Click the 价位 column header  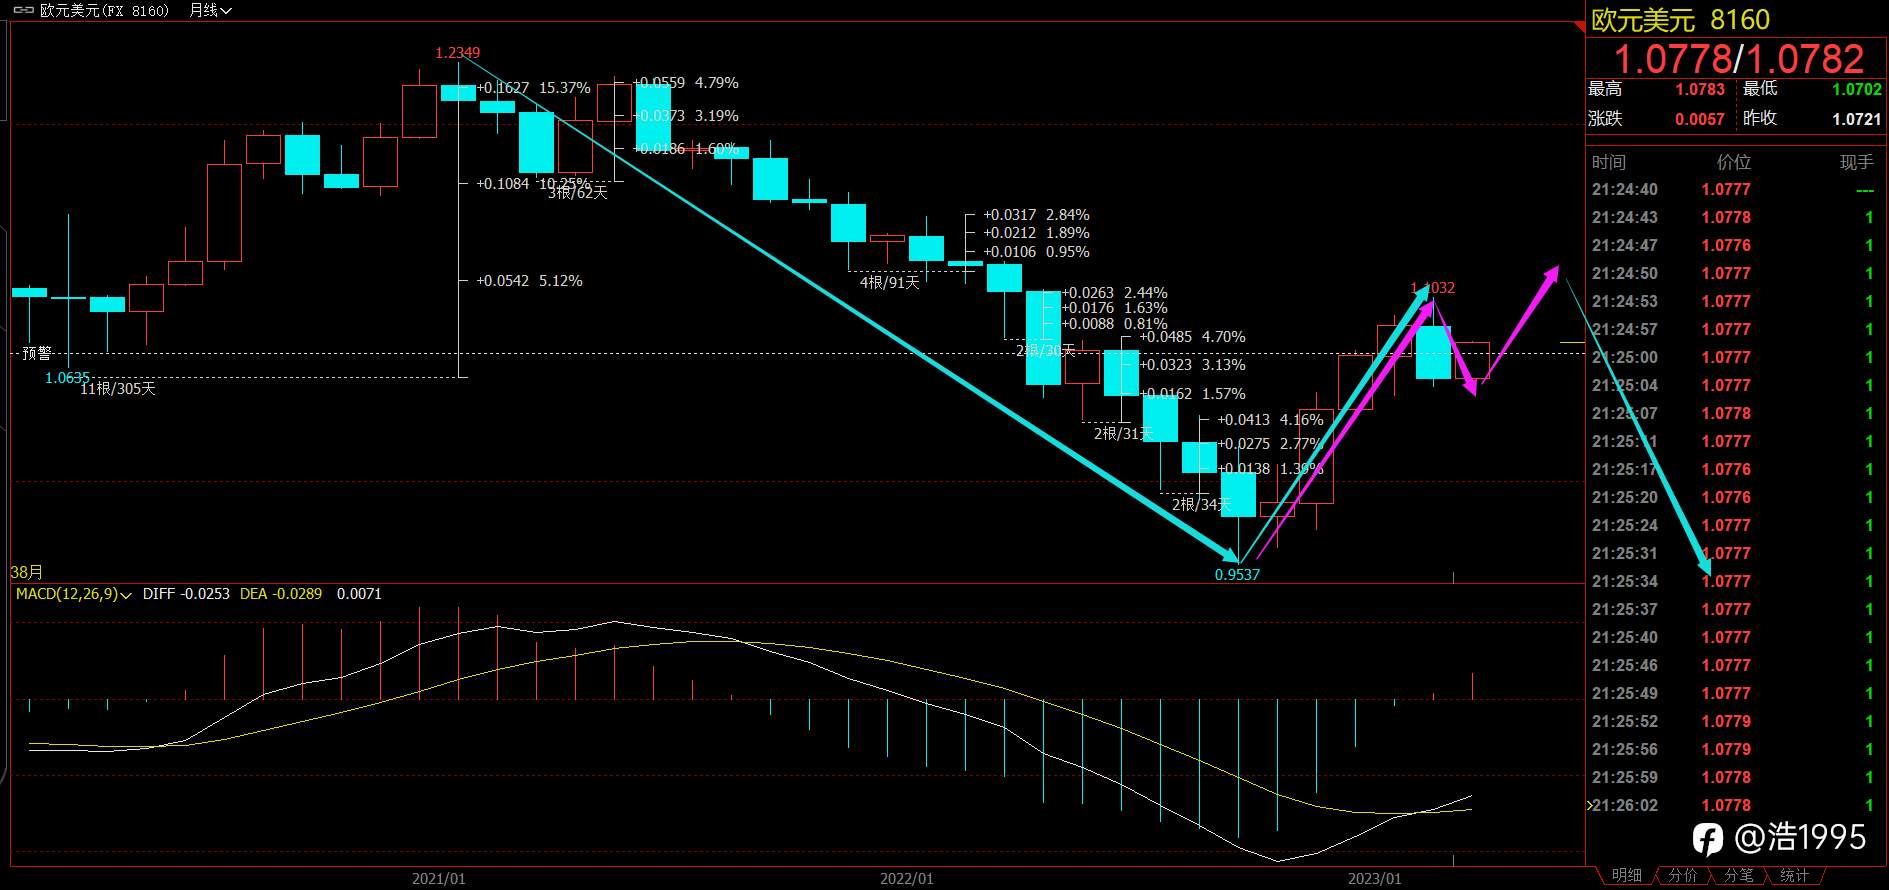pyautogui.click(x=1734, y=162)
